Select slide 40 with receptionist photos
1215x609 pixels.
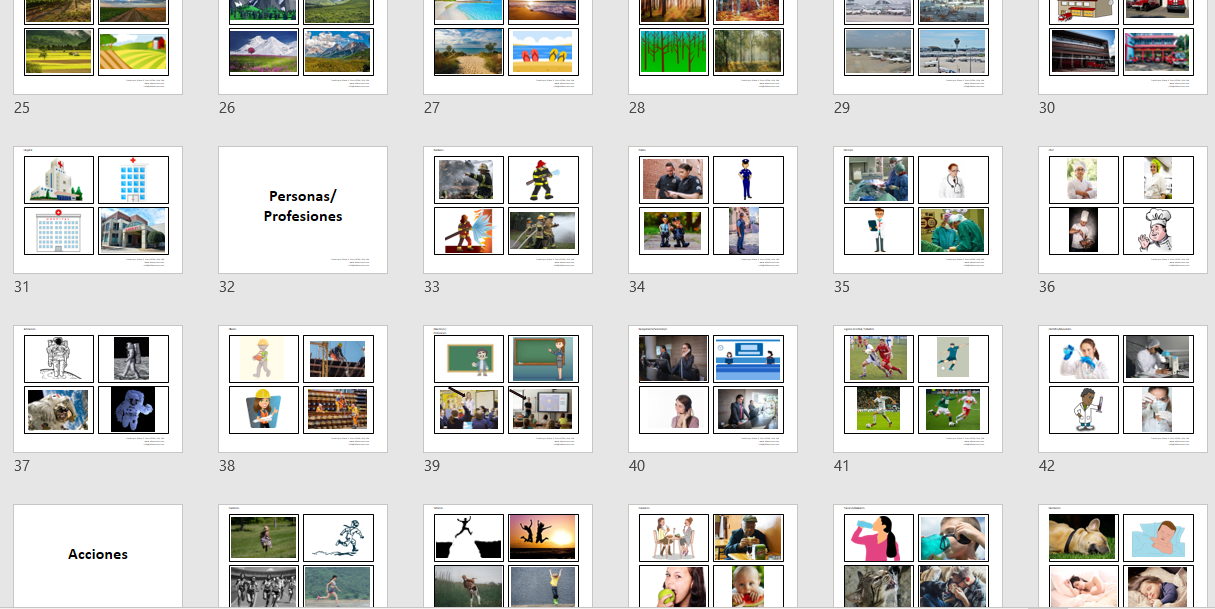point(713,389)
